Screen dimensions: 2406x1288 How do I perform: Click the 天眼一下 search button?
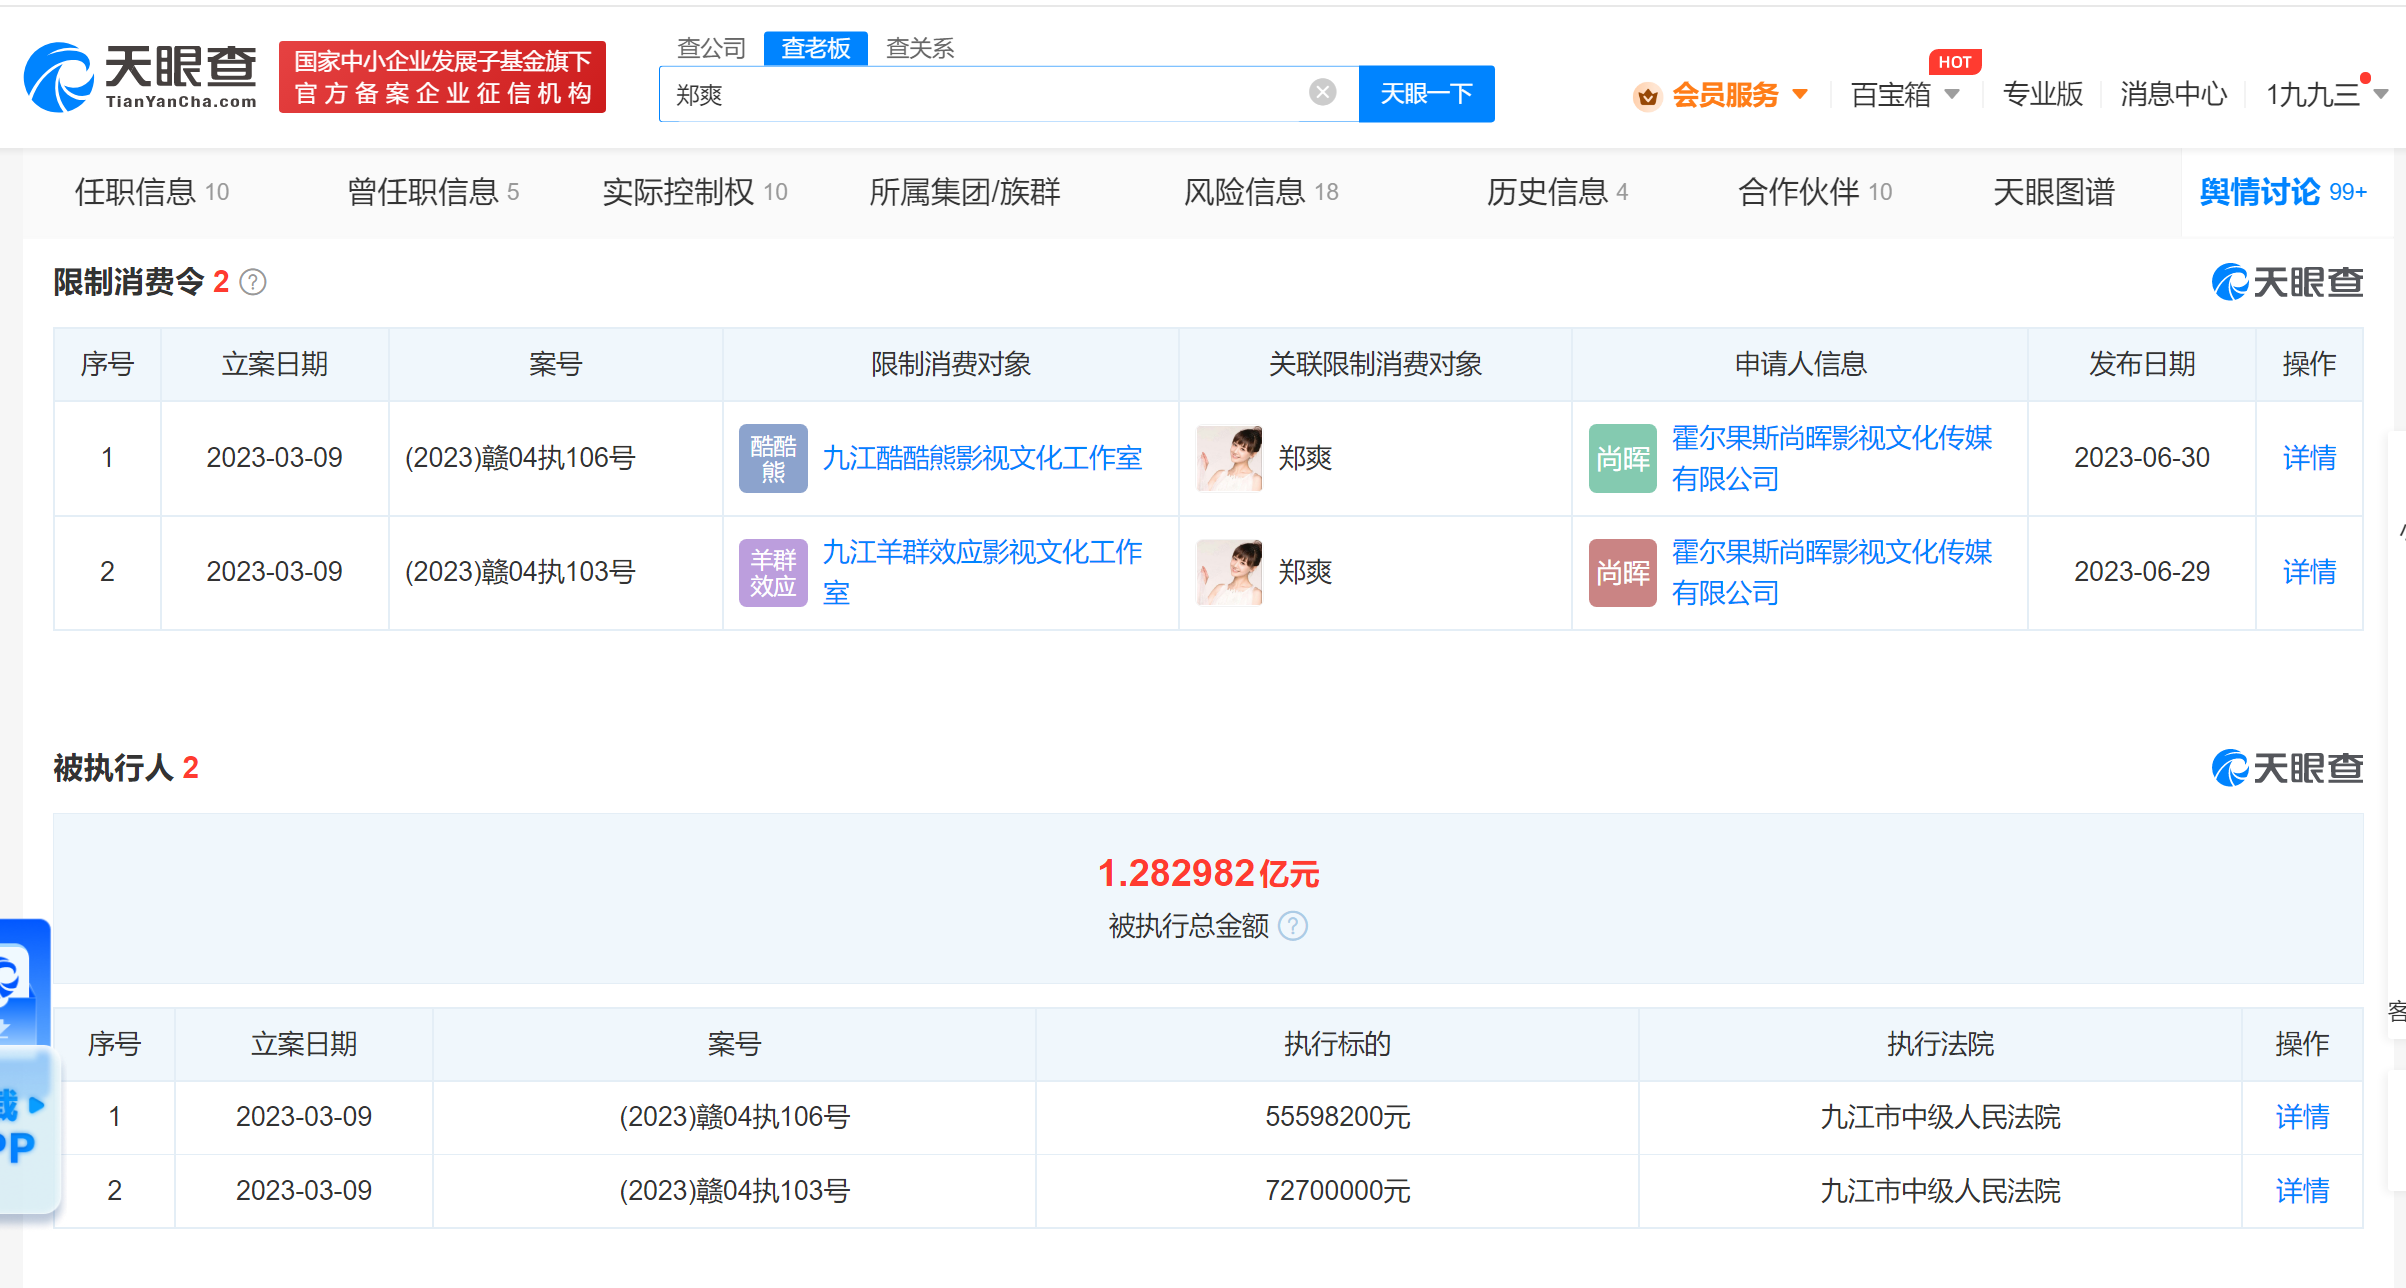(x=1425, y=93)
